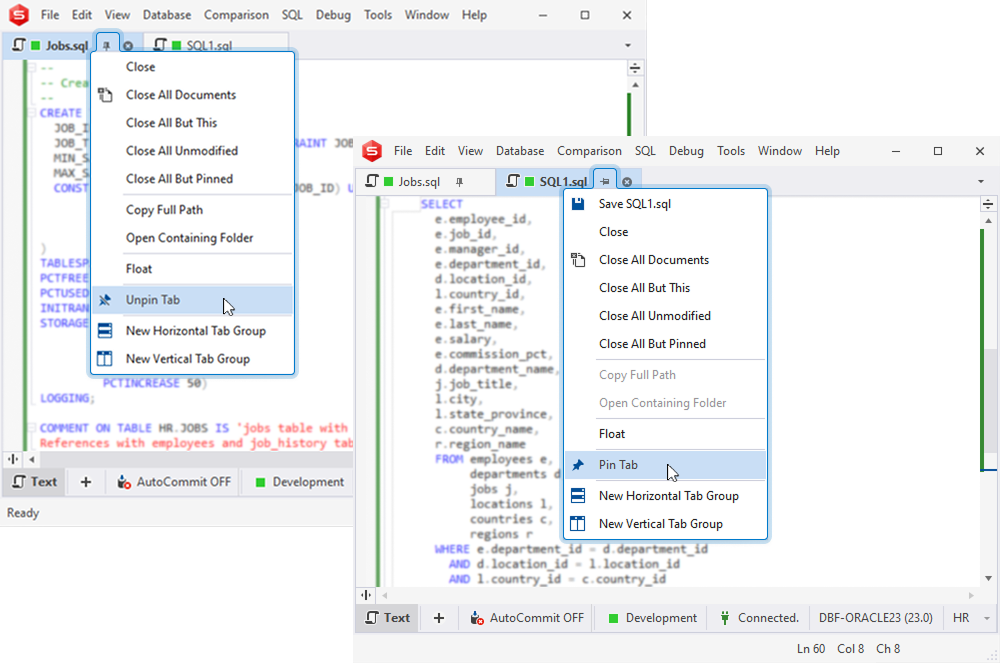Switch to the Text view tab in the left window

coord(35,483)
